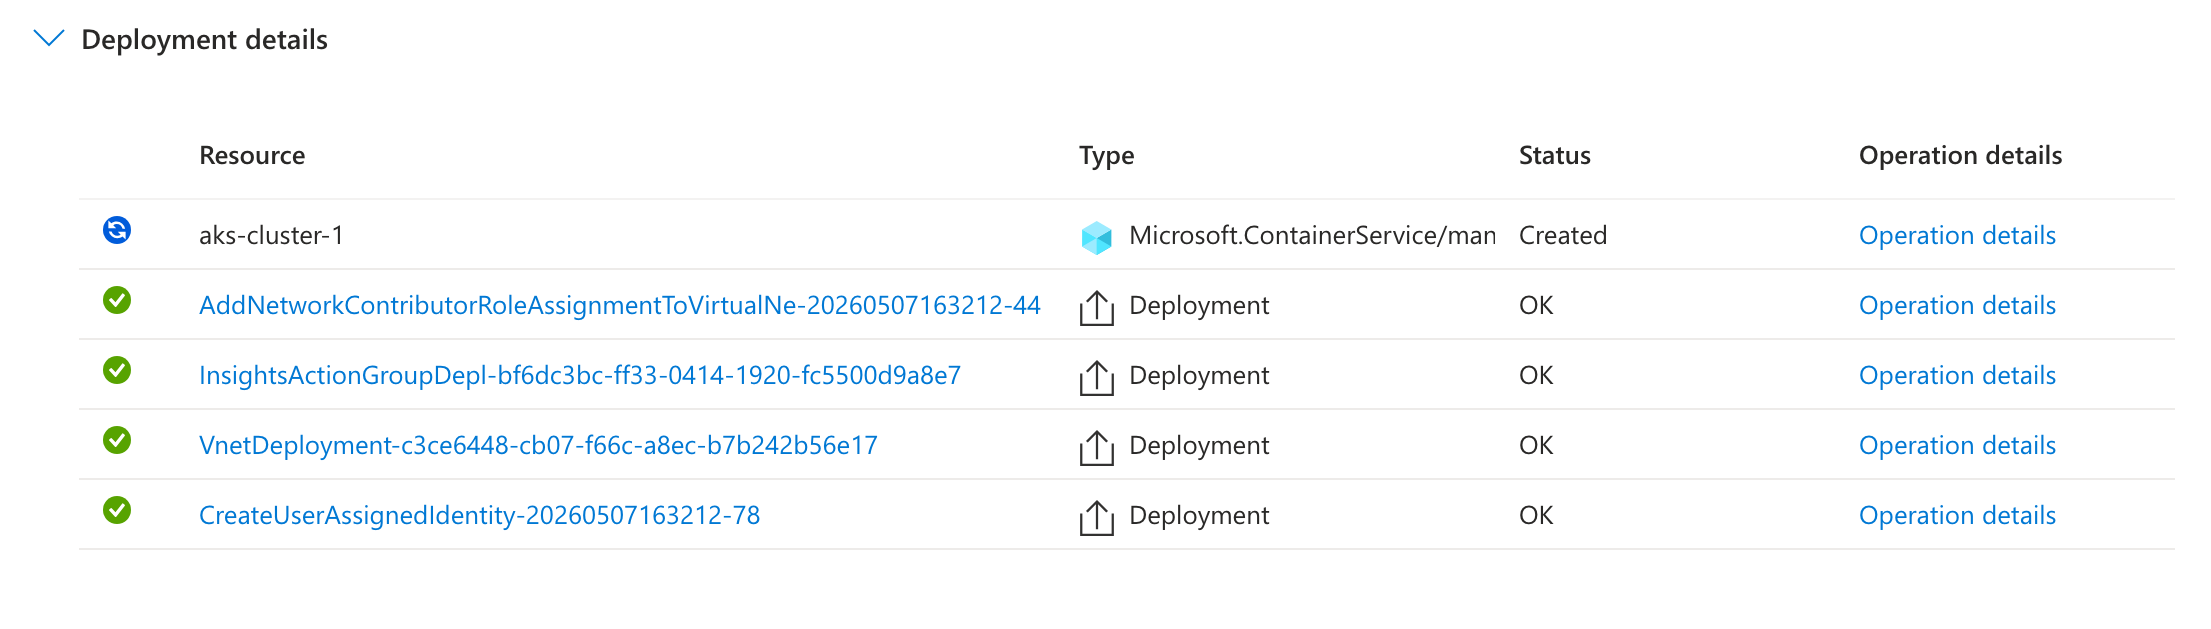Click the green check icon for VnetDeployment row
This screenshot has width=2211, height=629.
point(117,440)
